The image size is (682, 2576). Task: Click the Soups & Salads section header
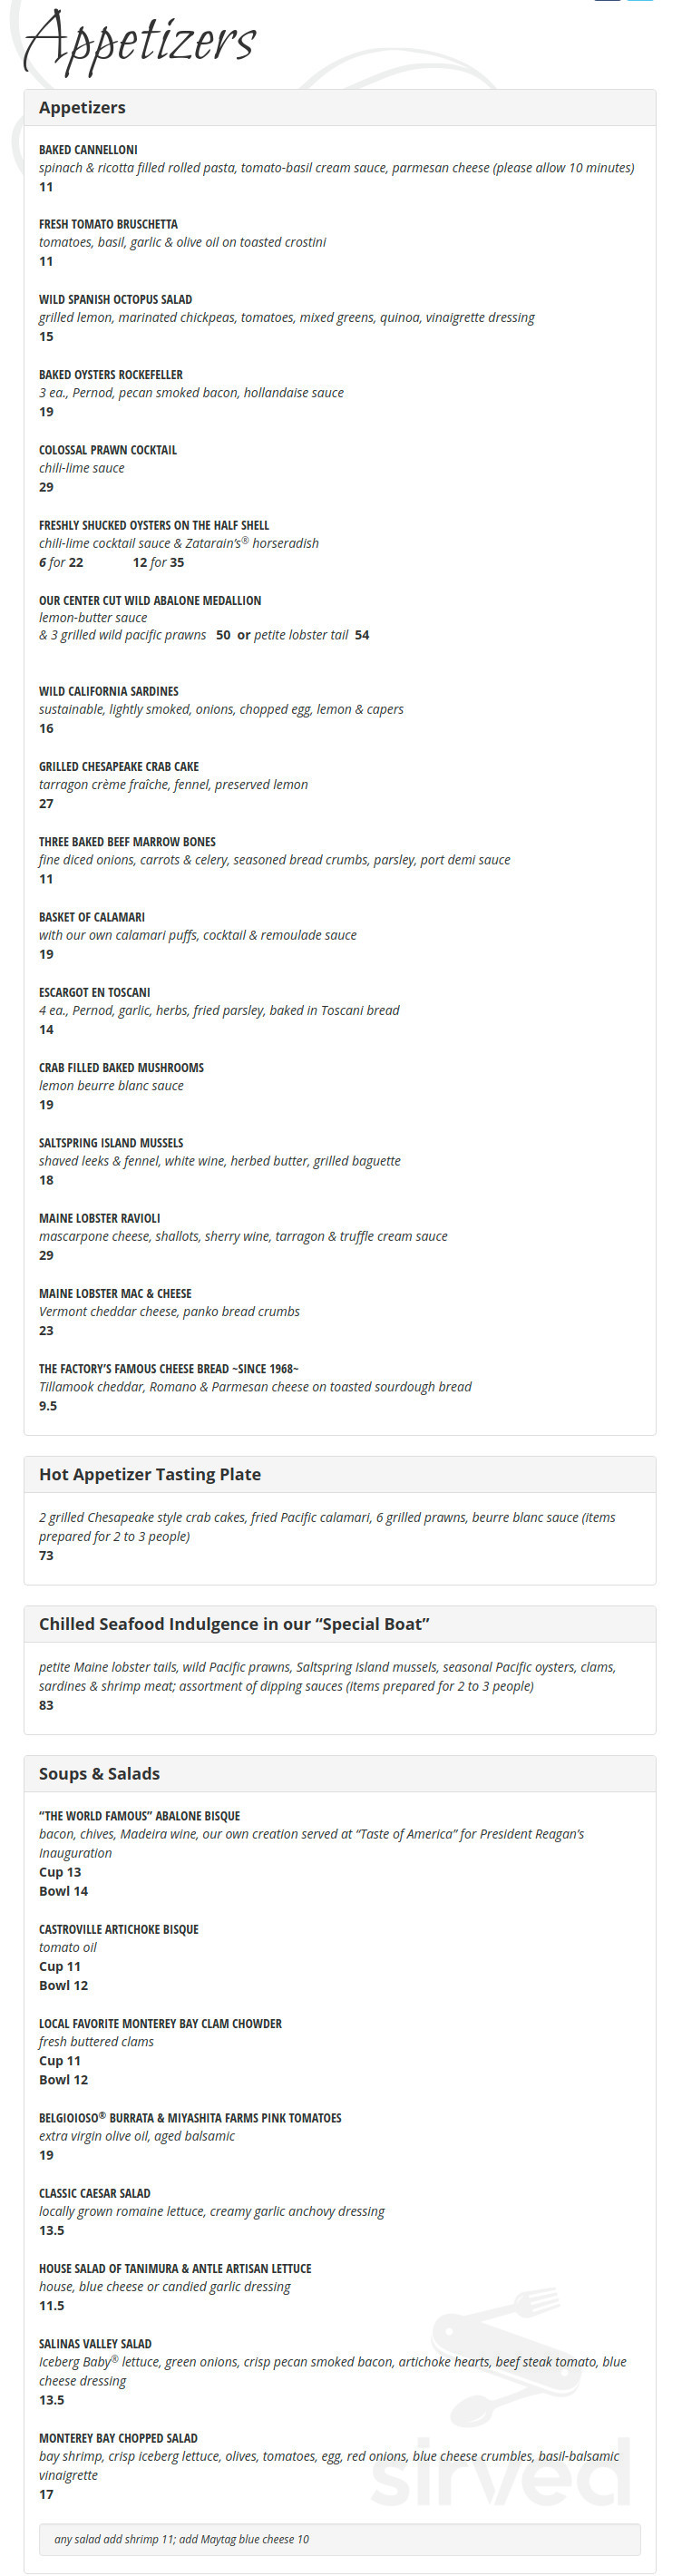pyautogui.click(x=340, y=1773)
